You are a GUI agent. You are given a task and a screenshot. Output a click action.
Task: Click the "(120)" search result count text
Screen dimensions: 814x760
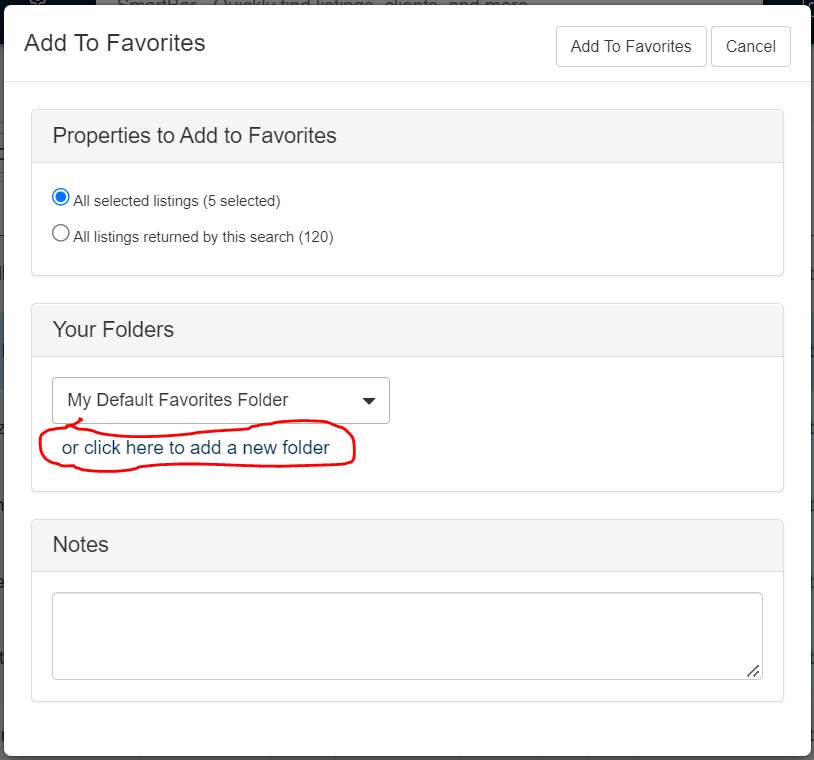pyautogui.click(x=316, y=237)
